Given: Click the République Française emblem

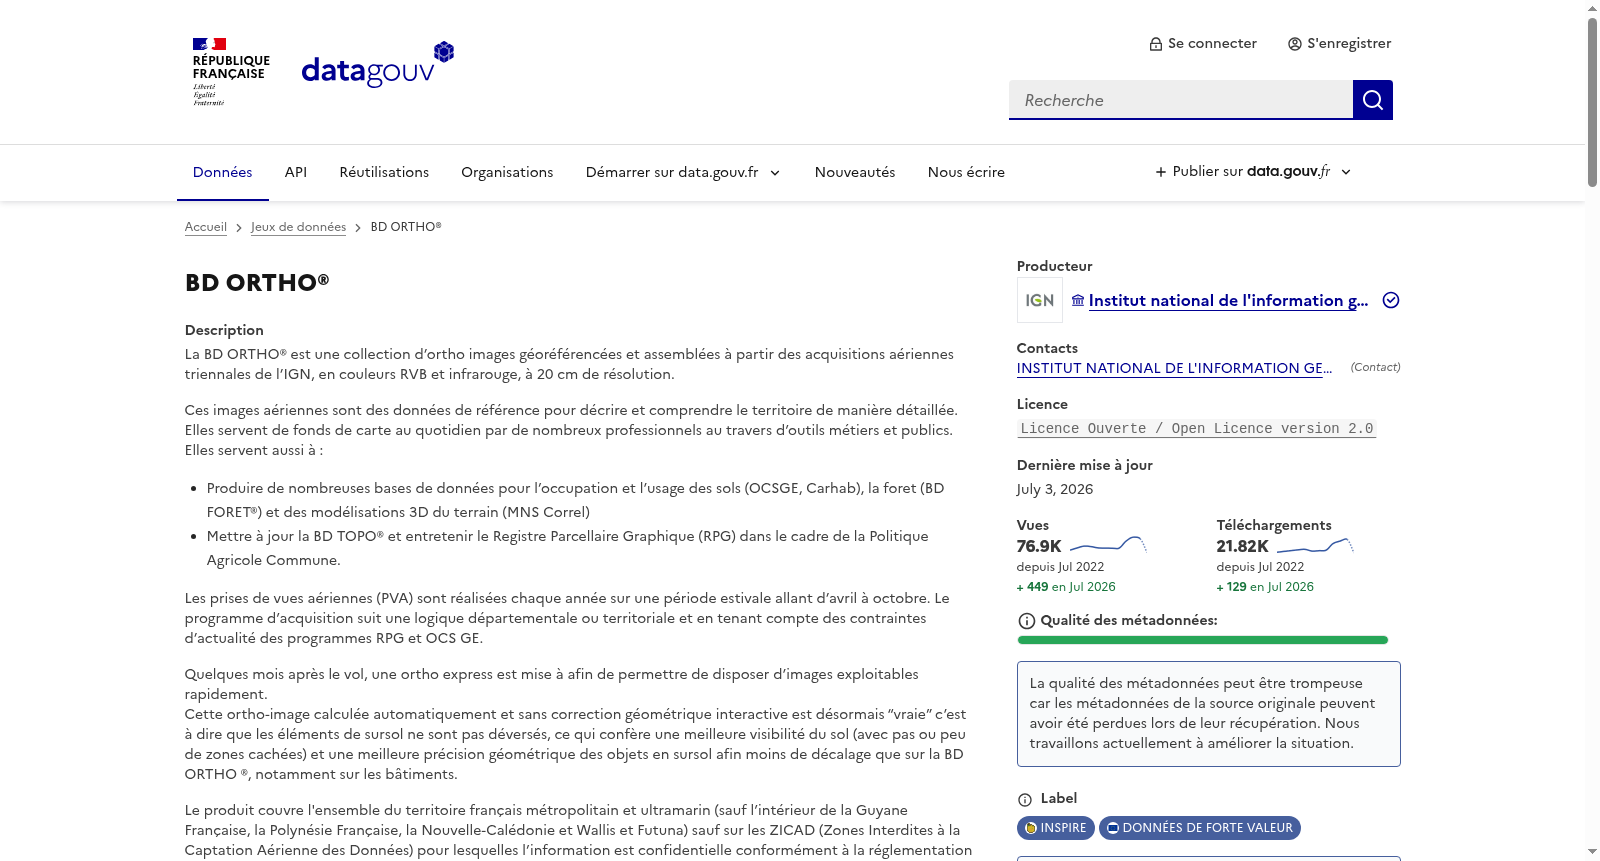Looking at the screenshot, I should point(231,72).
